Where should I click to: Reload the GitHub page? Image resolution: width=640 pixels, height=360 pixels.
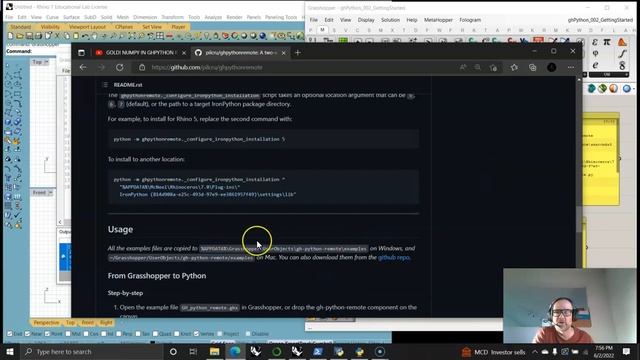click(x=120, y=67)
